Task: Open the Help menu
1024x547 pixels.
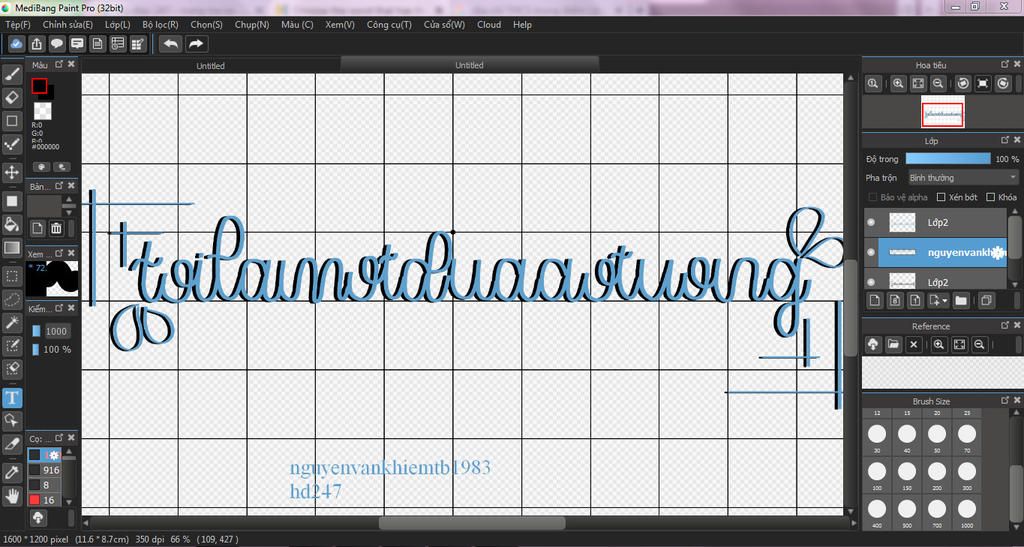Action: coord(522,25)
